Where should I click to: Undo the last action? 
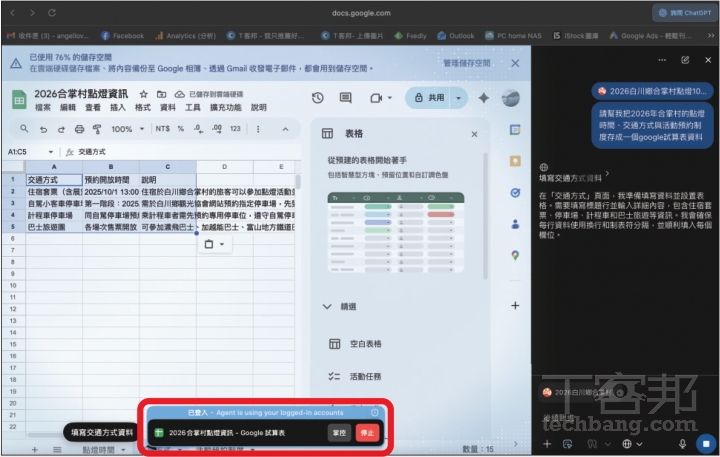tap(43, 130)
